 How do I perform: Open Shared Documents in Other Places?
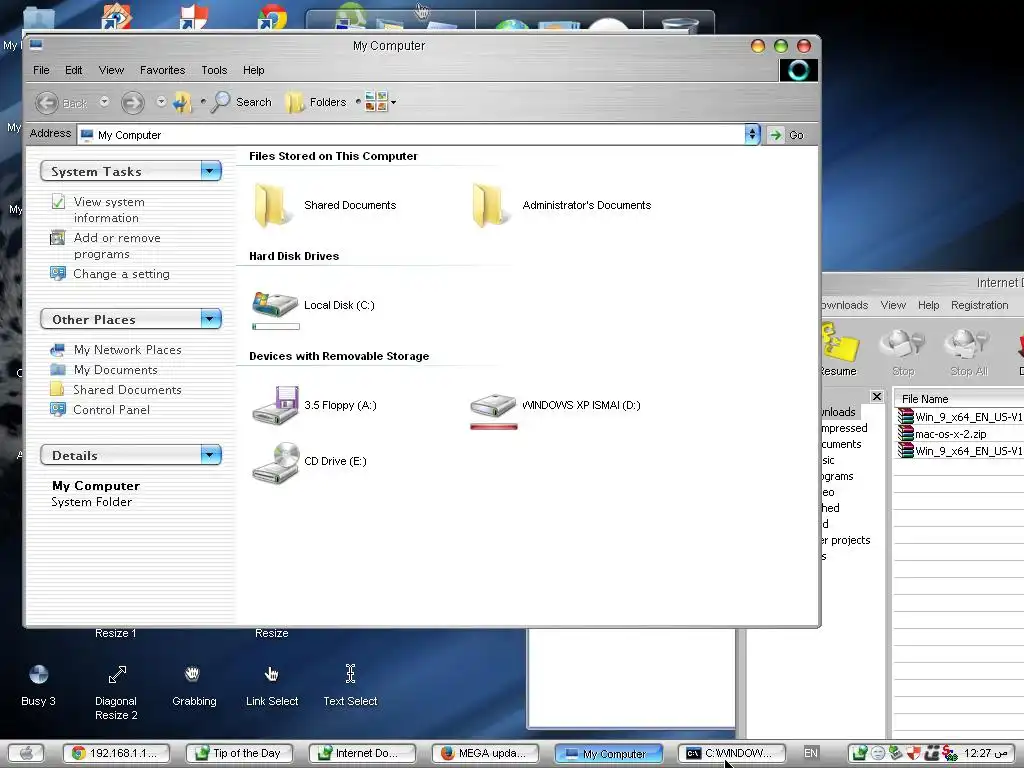tap(127, 389)
